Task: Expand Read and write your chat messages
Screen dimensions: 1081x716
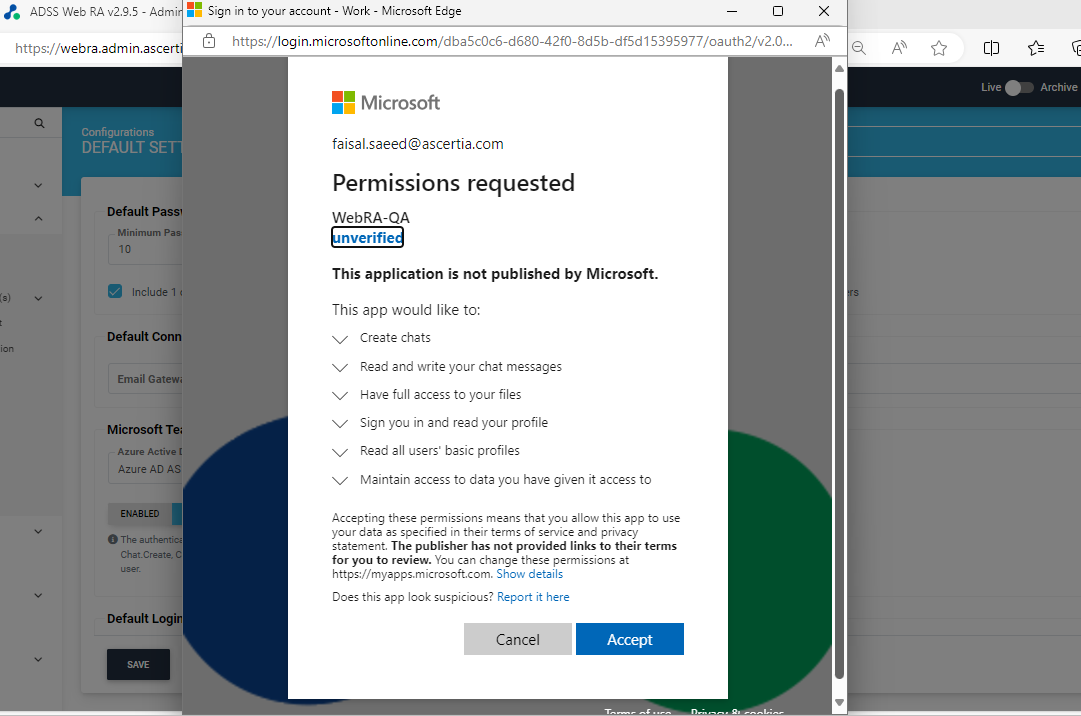Action: pyautogui.click(x=340, y=367)
